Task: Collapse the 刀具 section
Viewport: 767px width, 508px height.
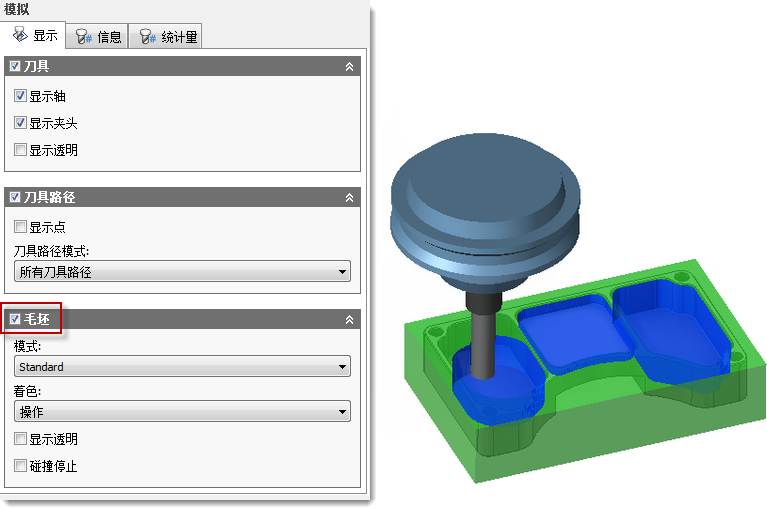Action: (x=349, y=66)
